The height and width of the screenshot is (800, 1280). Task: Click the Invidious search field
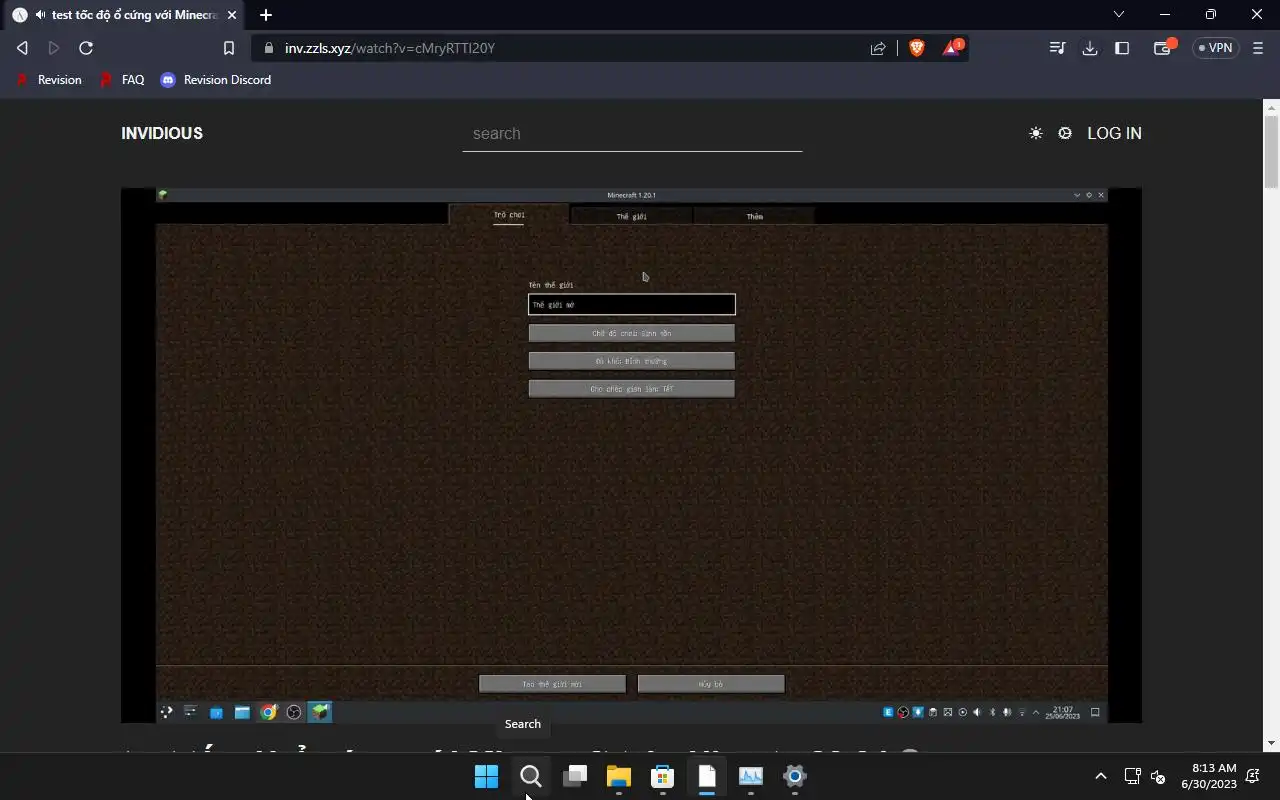[x=632, y=133]
